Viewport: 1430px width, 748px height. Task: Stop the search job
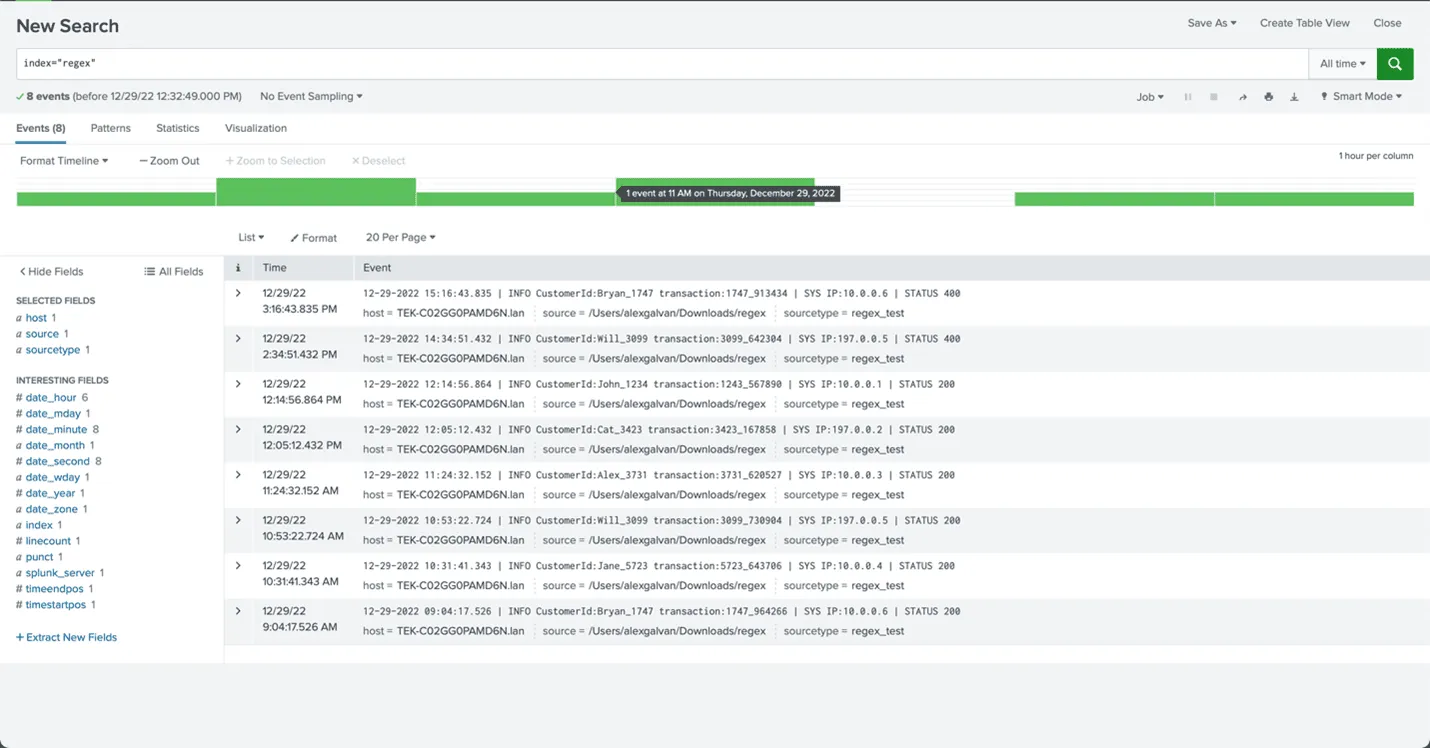point(1214,97)
